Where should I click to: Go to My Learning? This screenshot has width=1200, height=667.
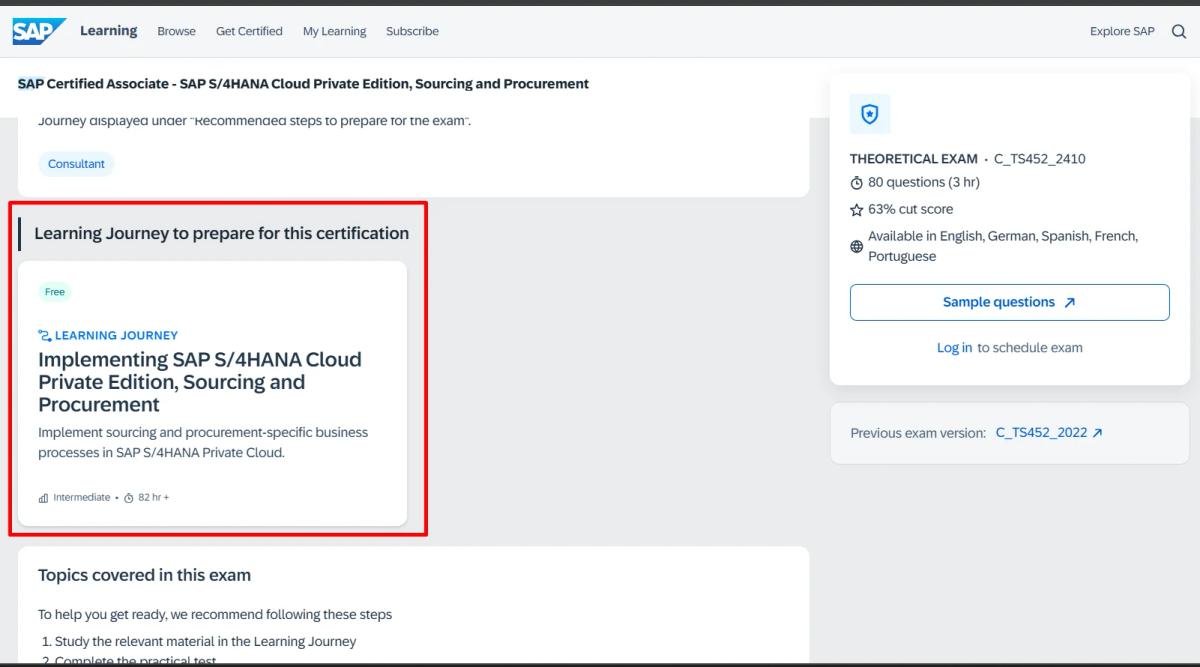(334, 31)
